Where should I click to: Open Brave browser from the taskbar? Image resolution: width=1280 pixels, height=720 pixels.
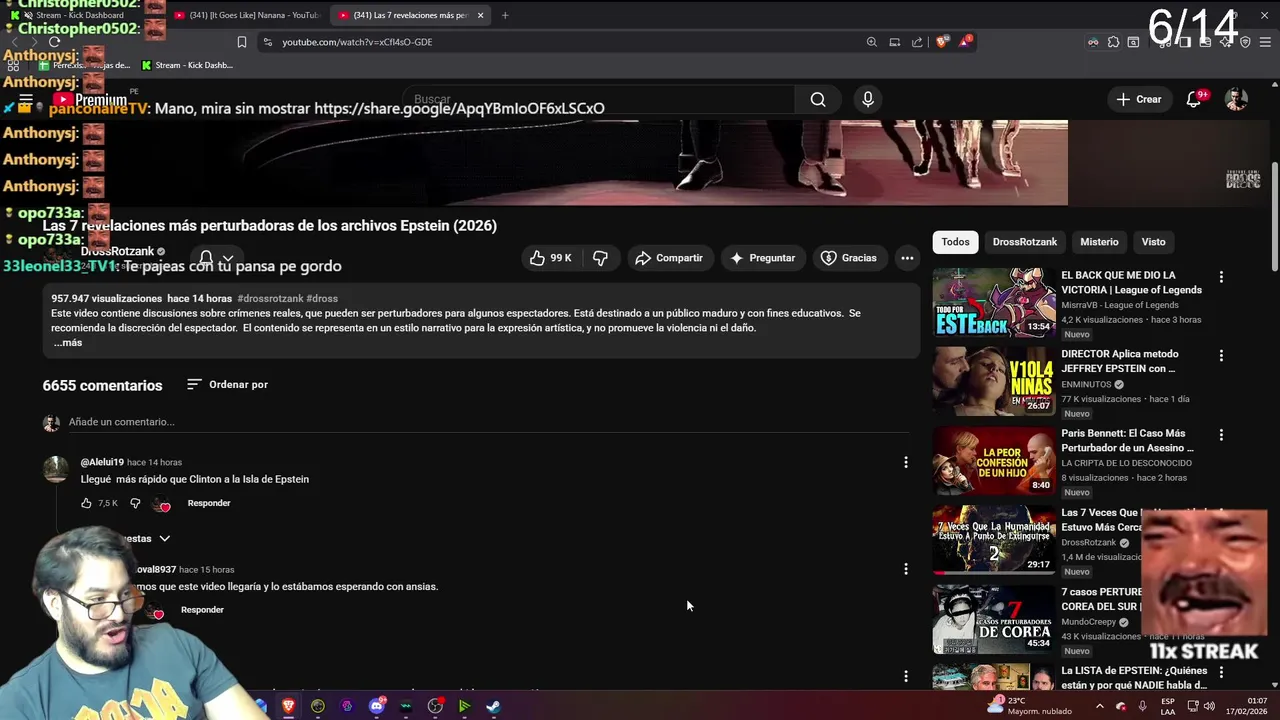[x=289, y=706]
